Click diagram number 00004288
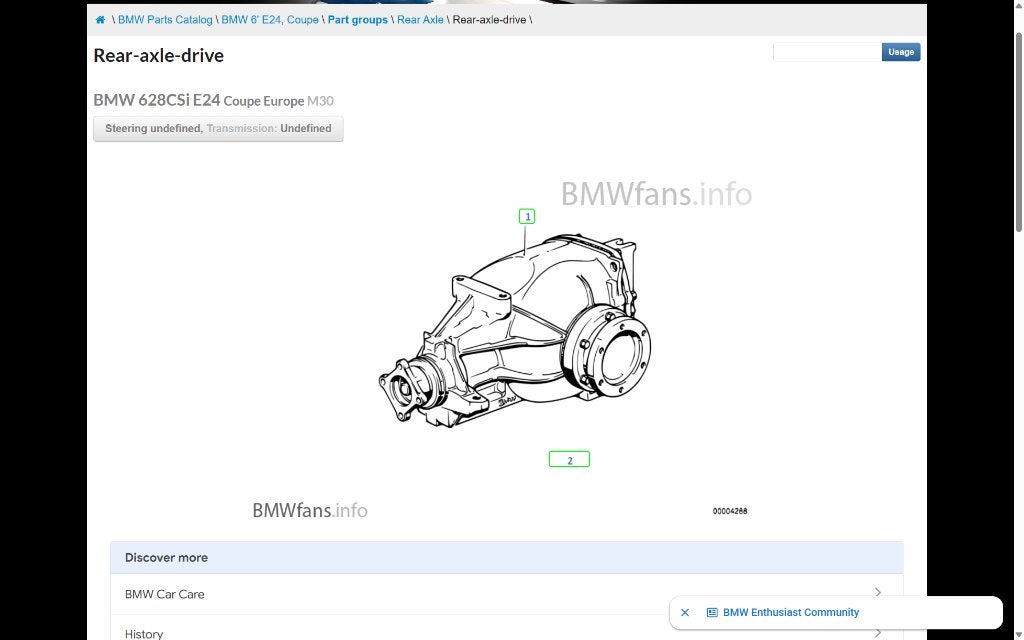This screenshot has width=1024, height=640. coord(729,511)
